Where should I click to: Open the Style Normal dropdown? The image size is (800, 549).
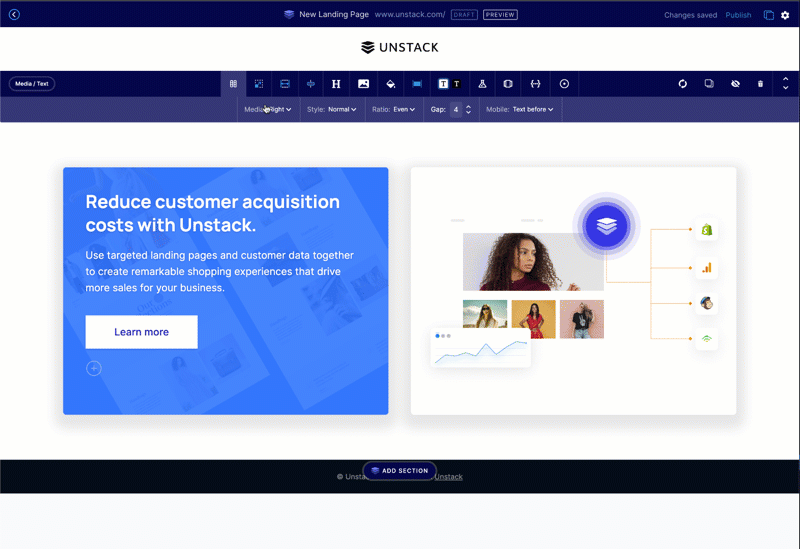[x=332, y=109]
